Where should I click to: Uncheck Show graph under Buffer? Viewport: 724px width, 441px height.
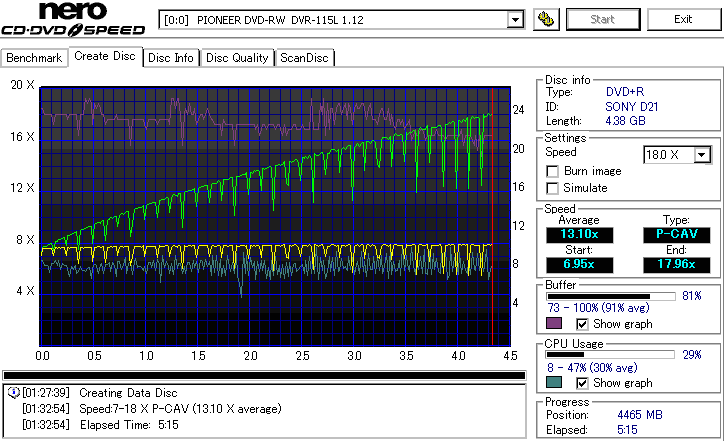(x=583, y=324)
